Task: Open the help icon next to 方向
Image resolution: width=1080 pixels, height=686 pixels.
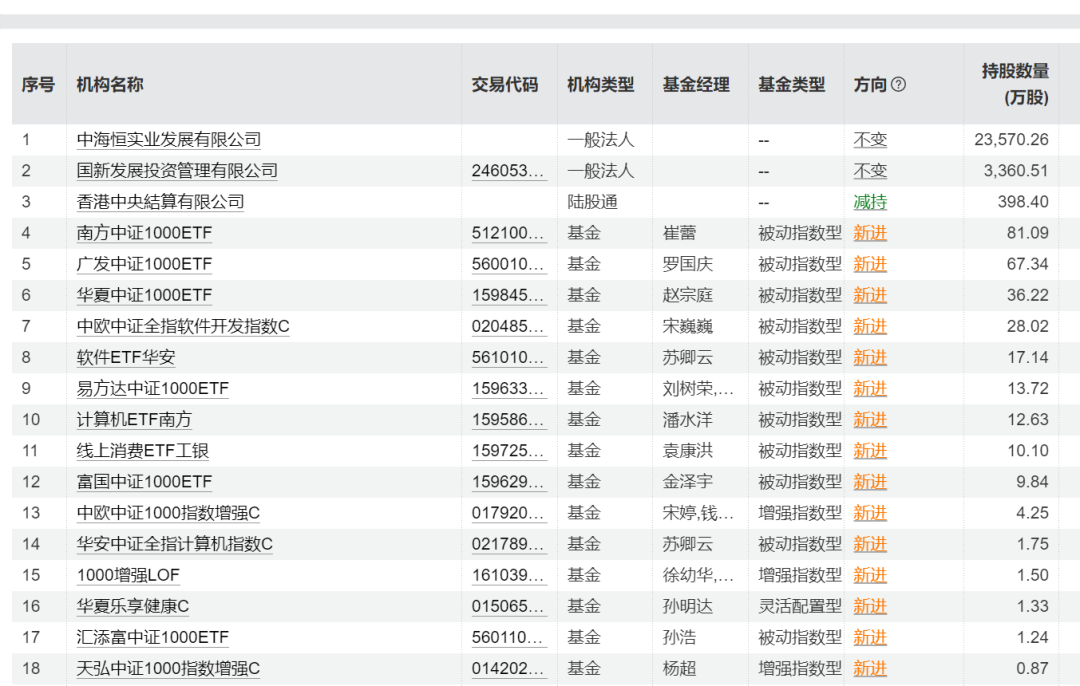Action: coord(898,84)
